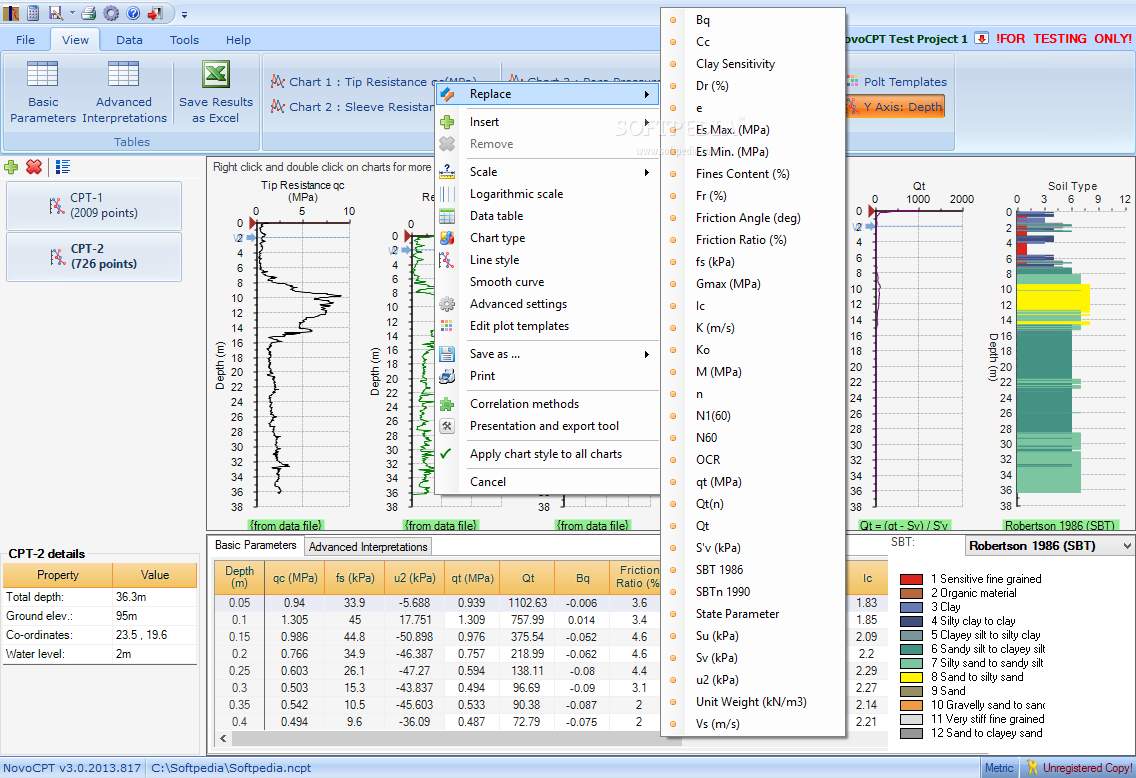1136x778 pixels.
Task: Choose Smooth curve from context menu
Action: point(547,282)
